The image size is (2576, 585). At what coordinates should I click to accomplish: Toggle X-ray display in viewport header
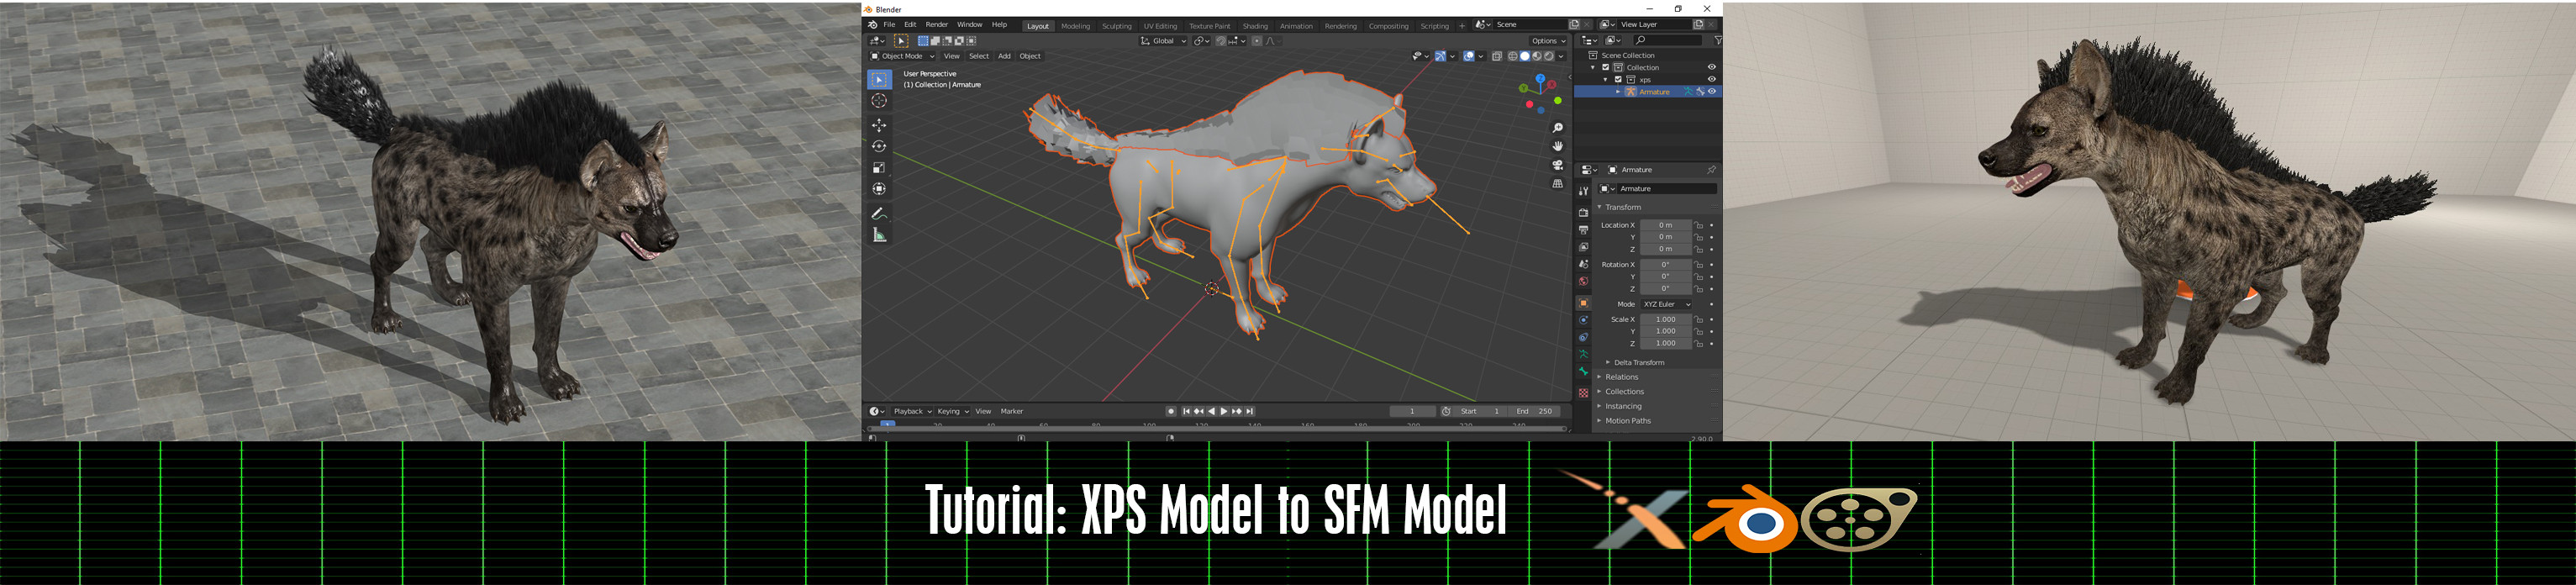[x=1497, y=56]
